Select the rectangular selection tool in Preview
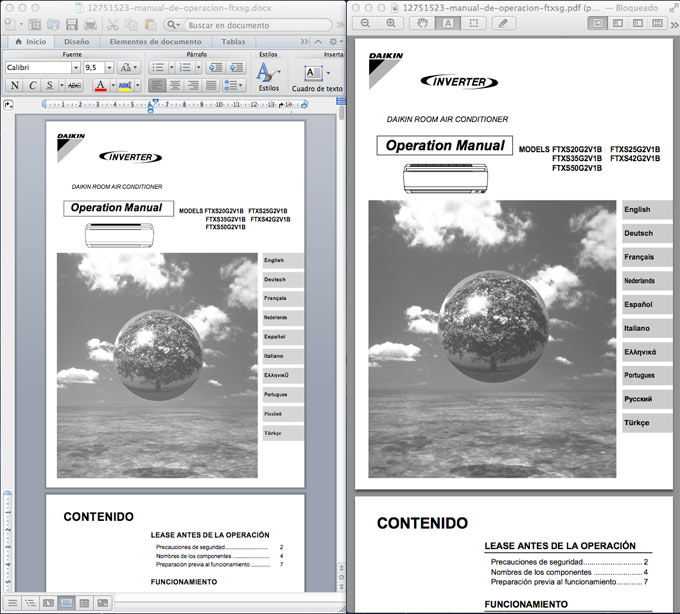 [474, 23]
